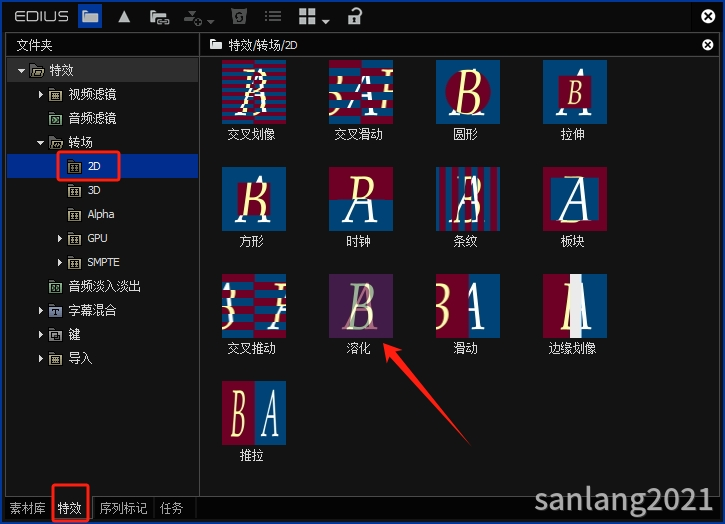Viewport: 725px width, 524px height.
Task: Select the 键 folder
Action: pos(102,334)
